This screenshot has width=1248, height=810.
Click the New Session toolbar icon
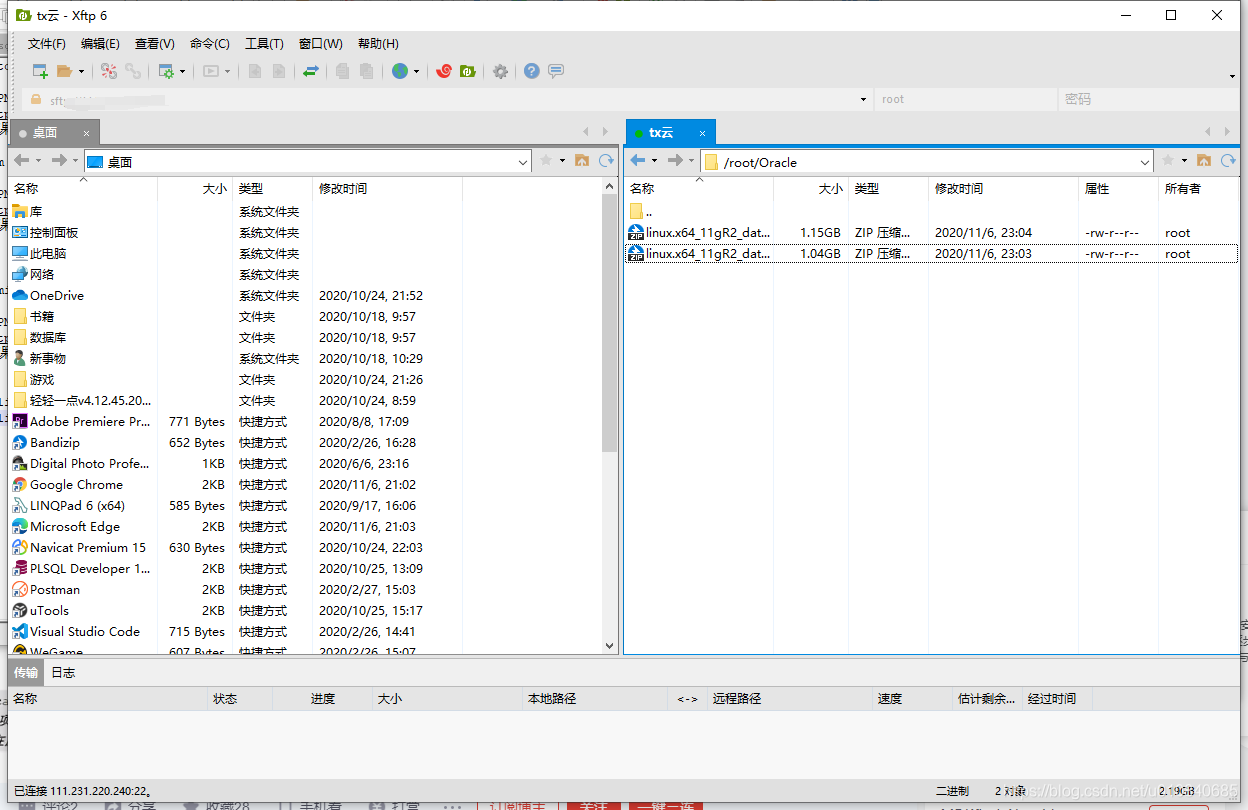point(40,71)
